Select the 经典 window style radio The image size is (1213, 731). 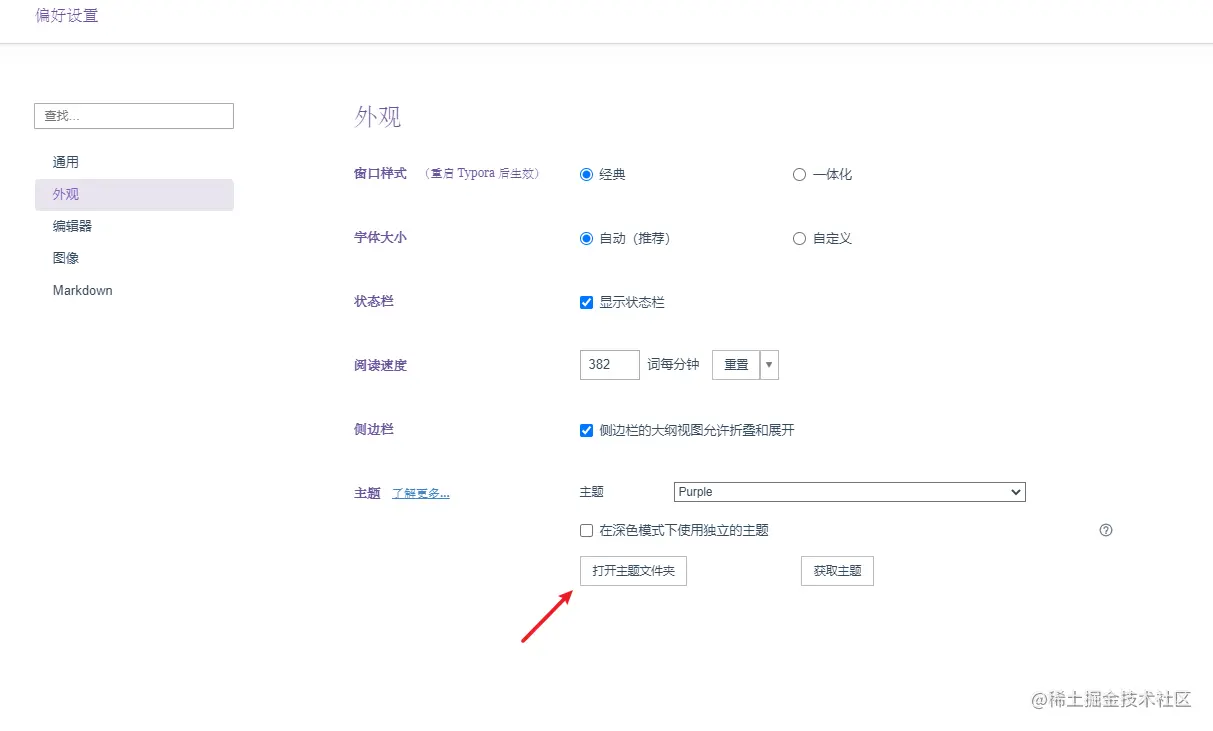pyautogui.click(x=587, y=174)
